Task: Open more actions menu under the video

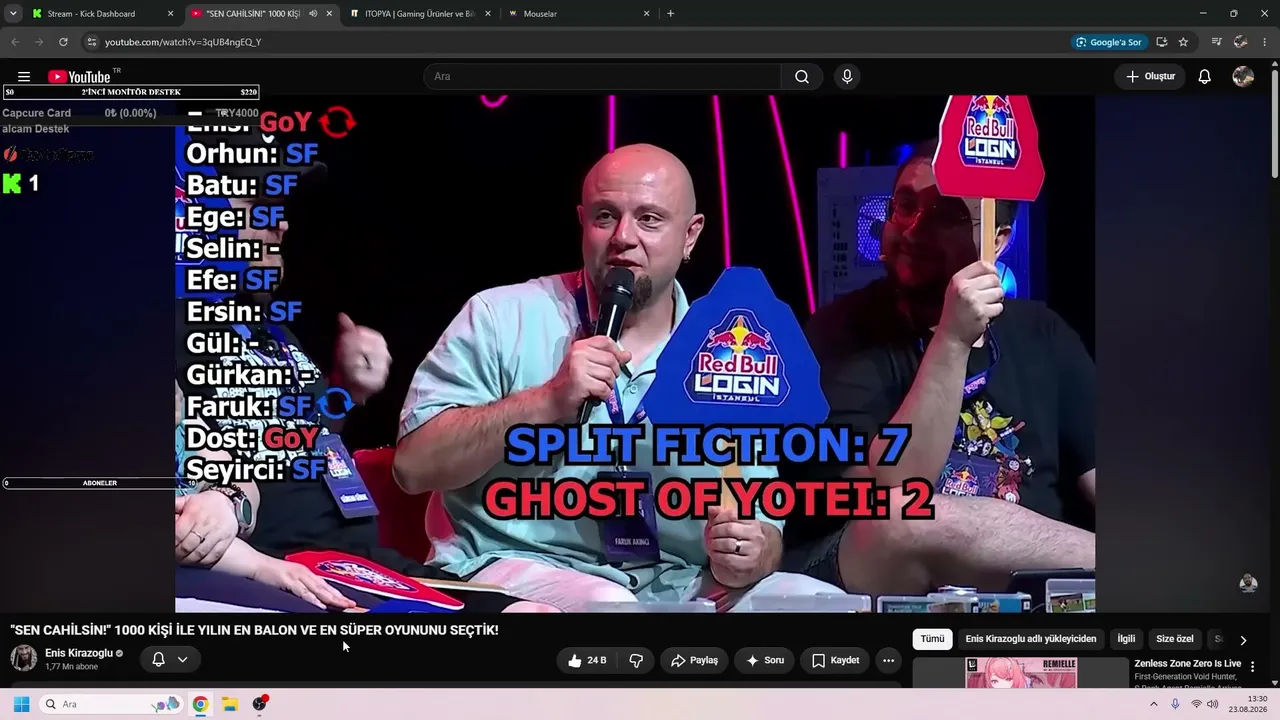Action: pos(888,660)
